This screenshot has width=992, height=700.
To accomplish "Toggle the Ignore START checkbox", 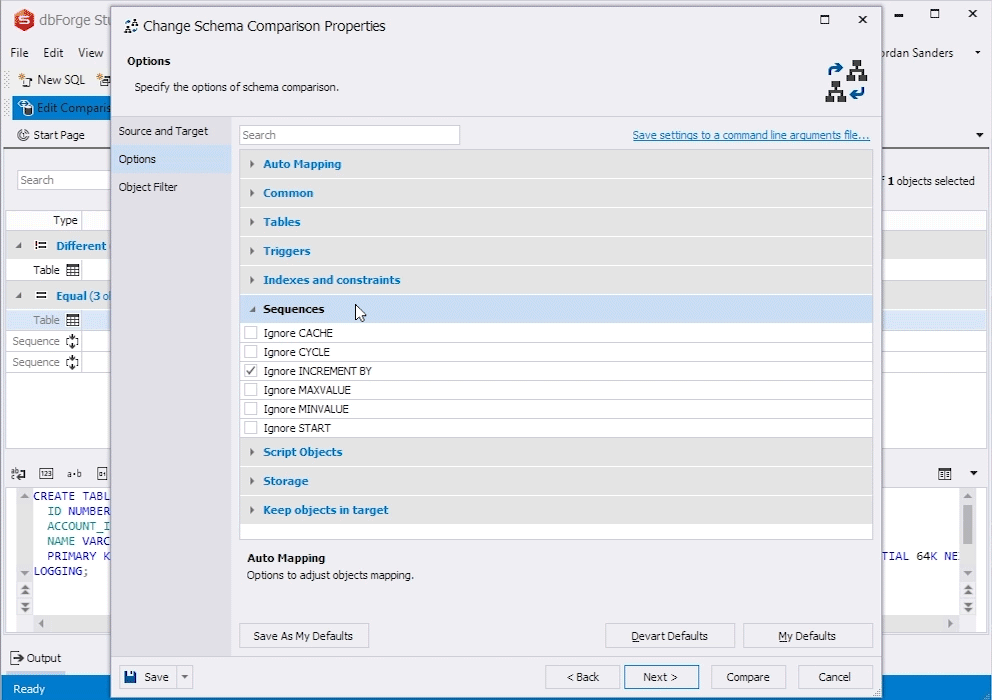I will [x=251, y=428].
